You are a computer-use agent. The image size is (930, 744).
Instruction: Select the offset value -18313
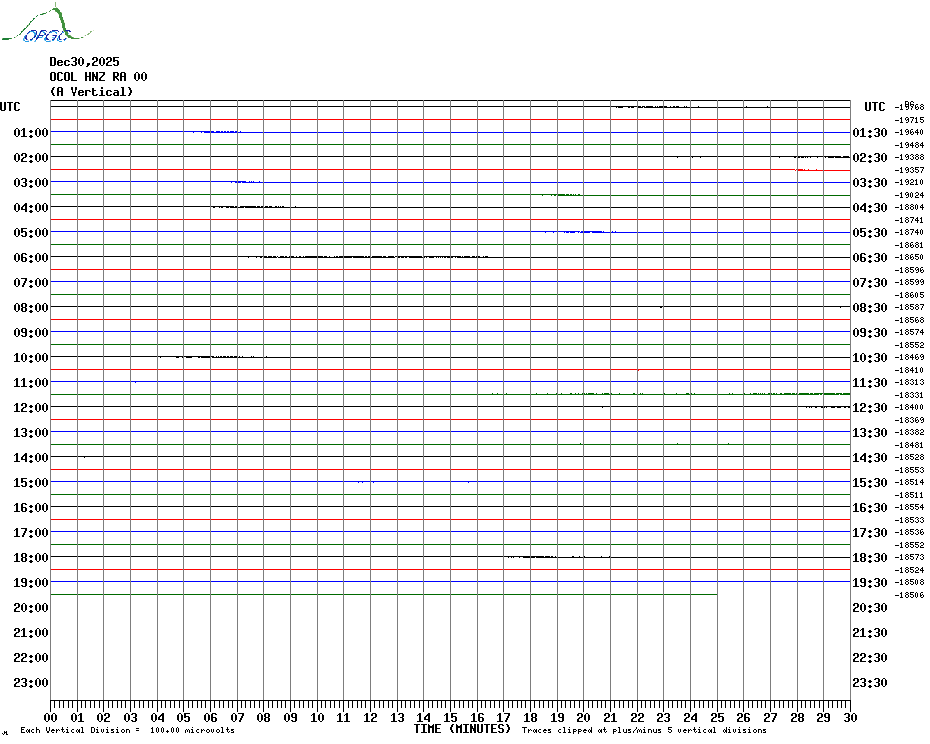pos(909,382)
